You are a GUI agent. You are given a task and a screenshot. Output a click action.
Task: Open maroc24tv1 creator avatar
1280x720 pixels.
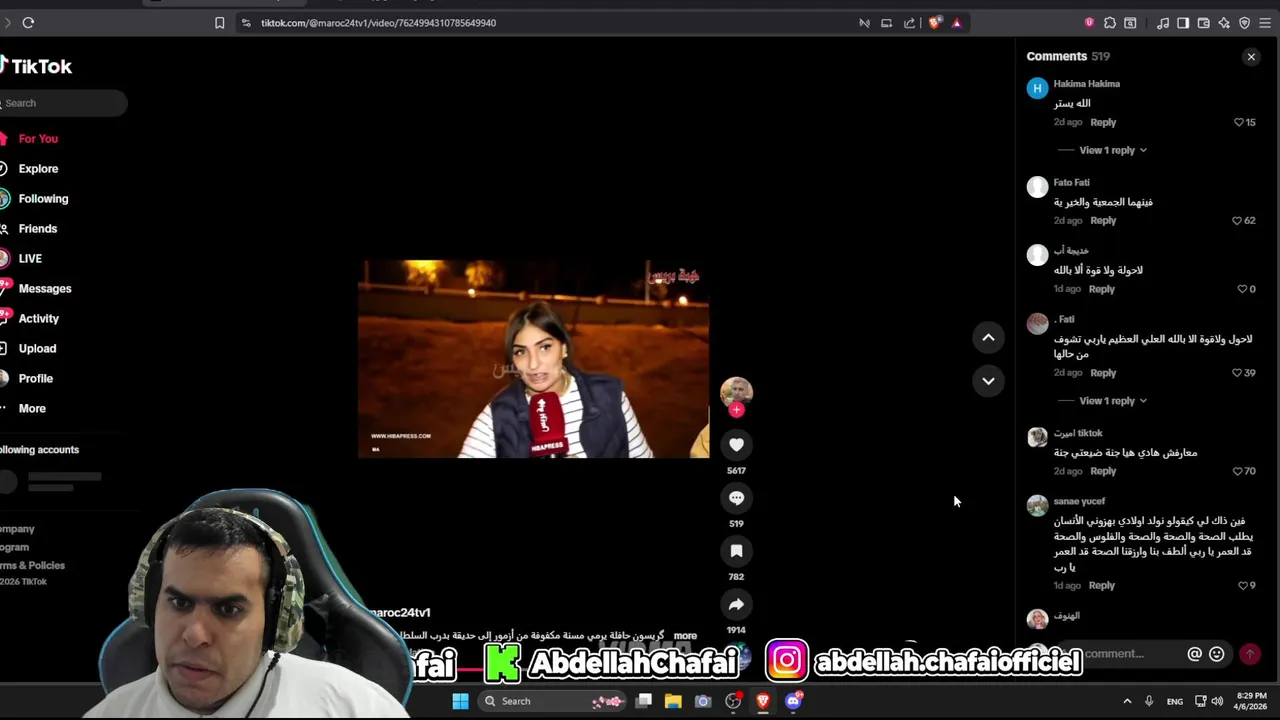(x=736, y=391)
